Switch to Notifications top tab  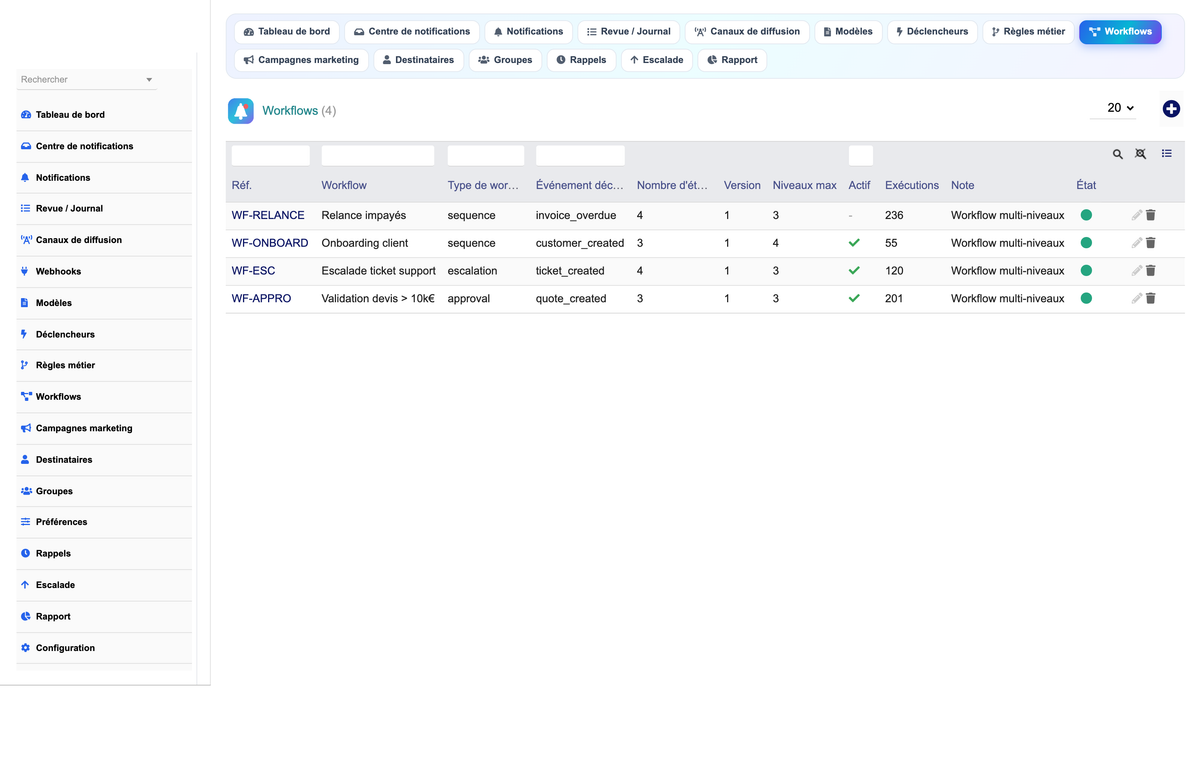click(x=528, y=32)
